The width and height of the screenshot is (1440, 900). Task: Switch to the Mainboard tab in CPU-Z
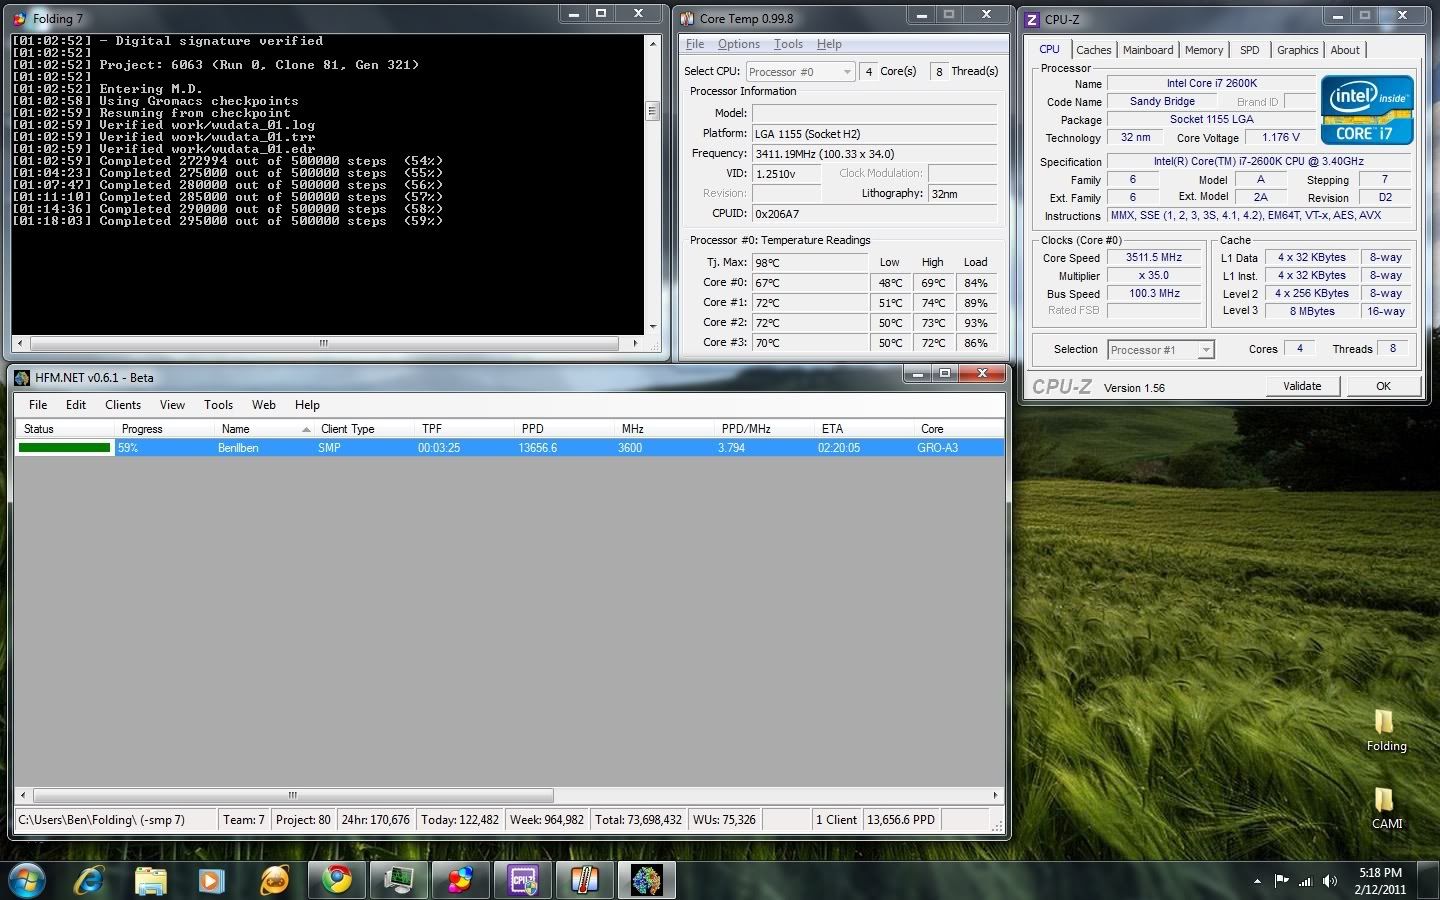point(1148,50)
